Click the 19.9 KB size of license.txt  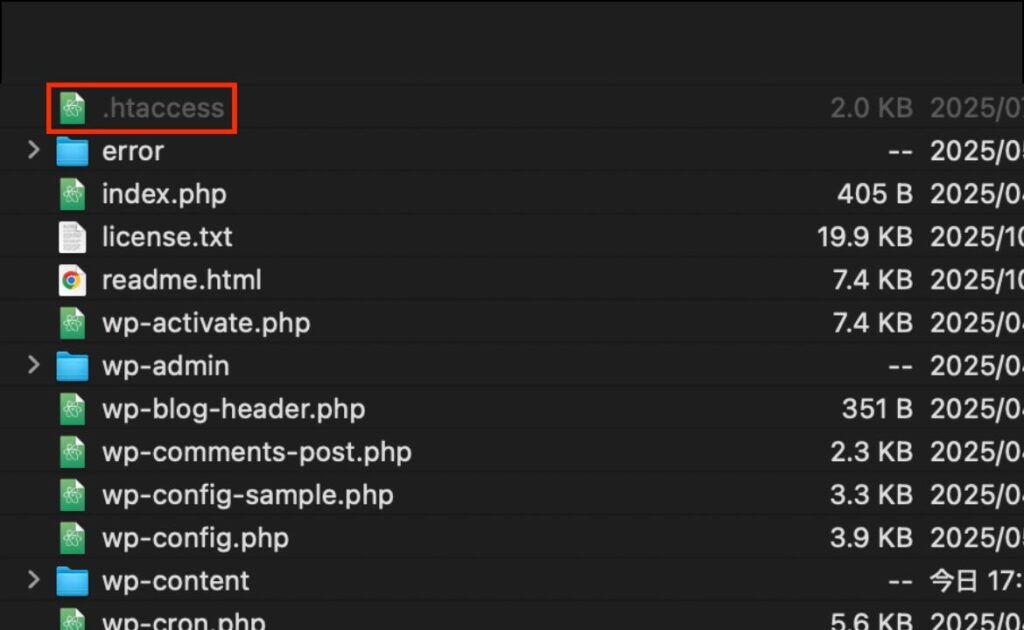[x=864, y=237]
